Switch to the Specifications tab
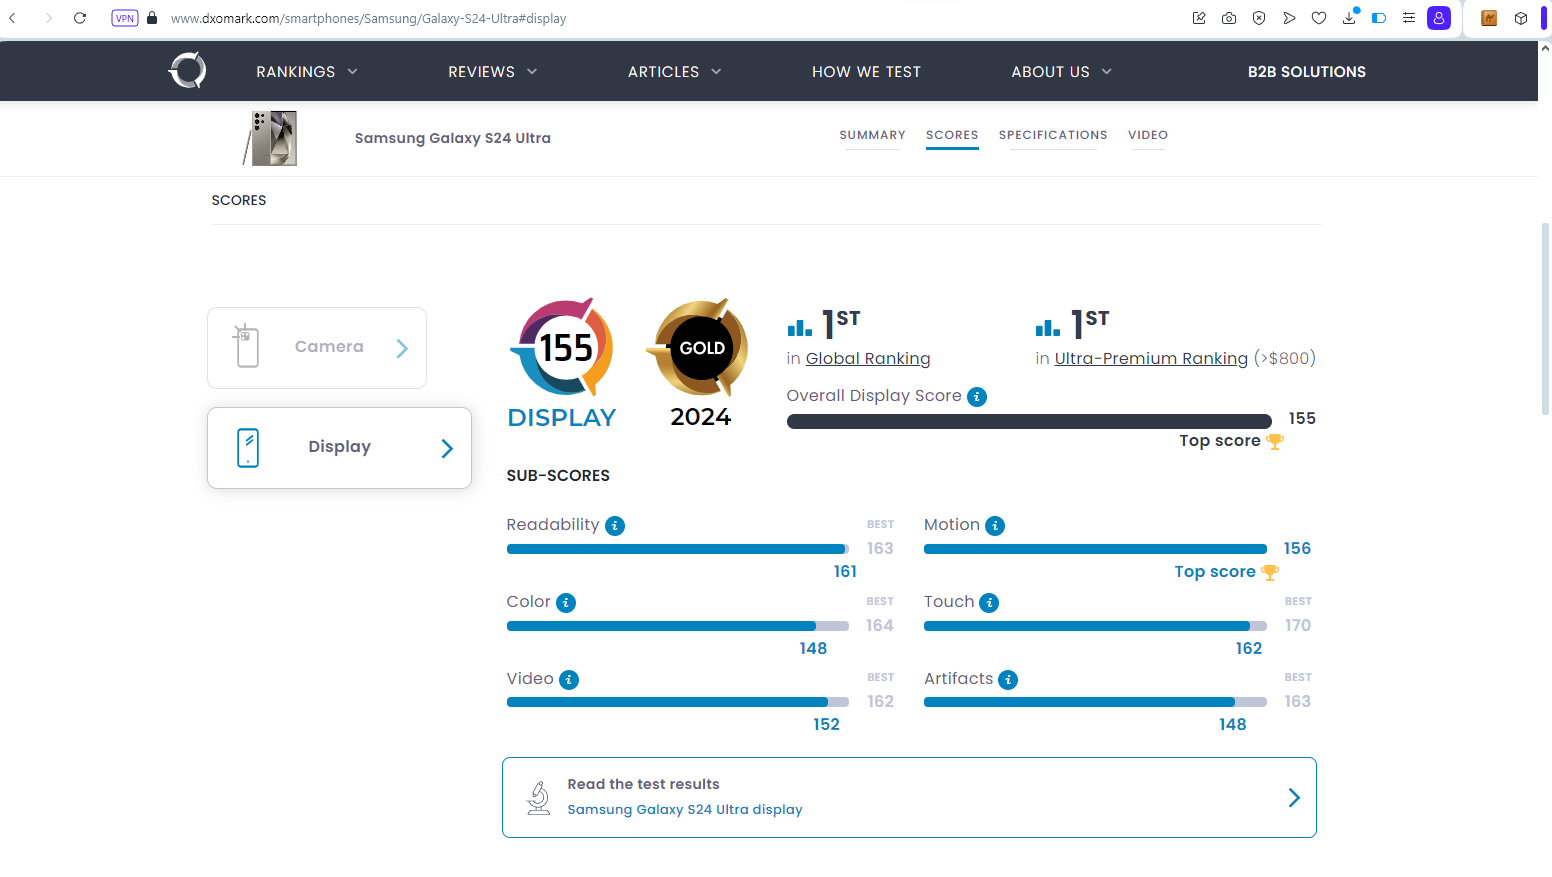This screenshot has height=877, width=1552. point(1053,135)
